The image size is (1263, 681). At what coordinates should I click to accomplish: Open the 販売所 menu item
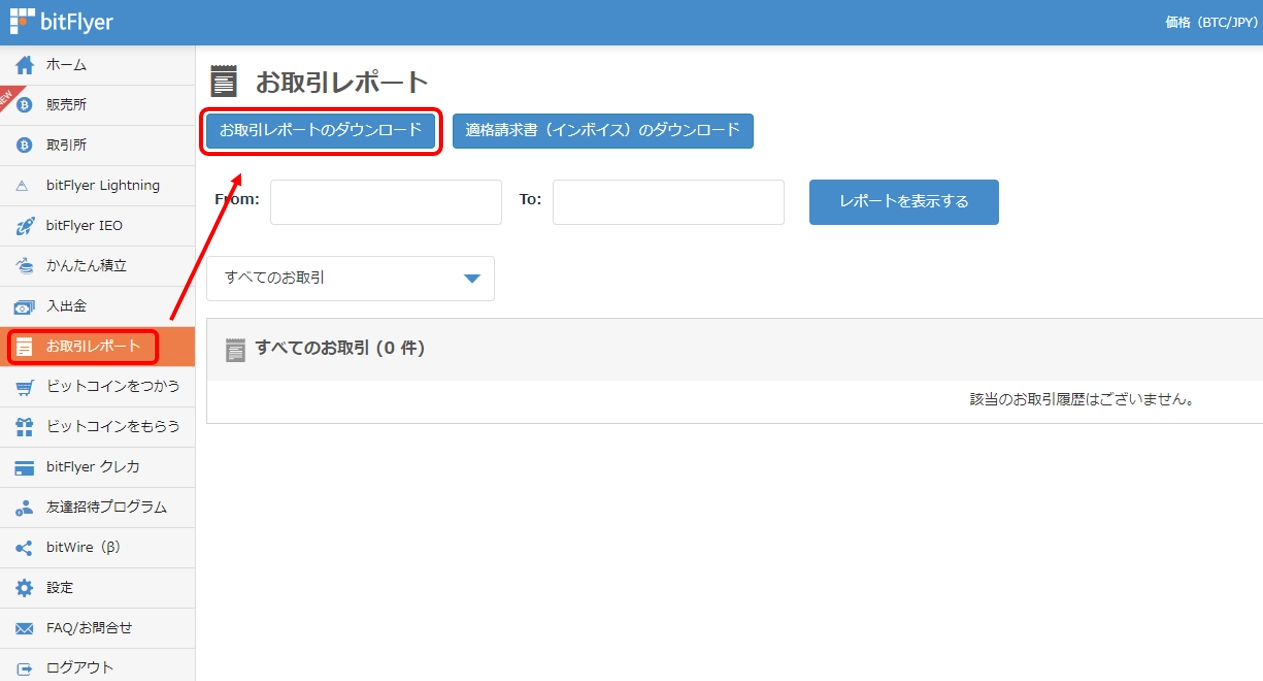(x=97, y=105)
